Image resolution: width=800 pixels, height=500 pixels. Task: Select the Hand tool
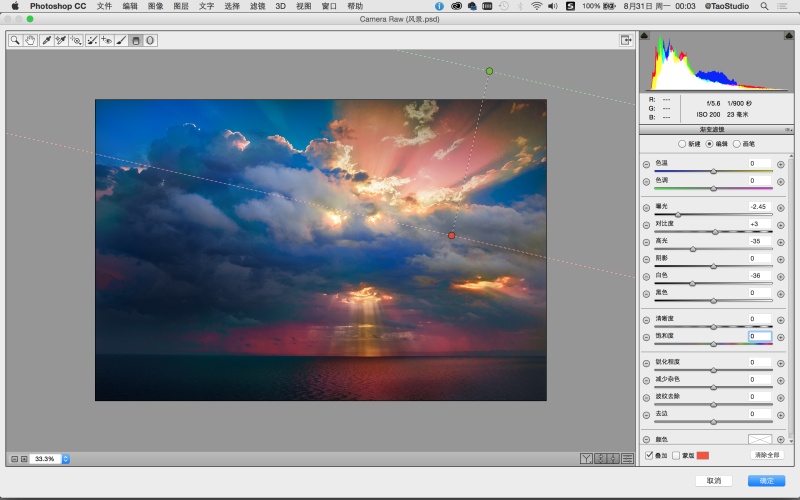pos(30,40)
